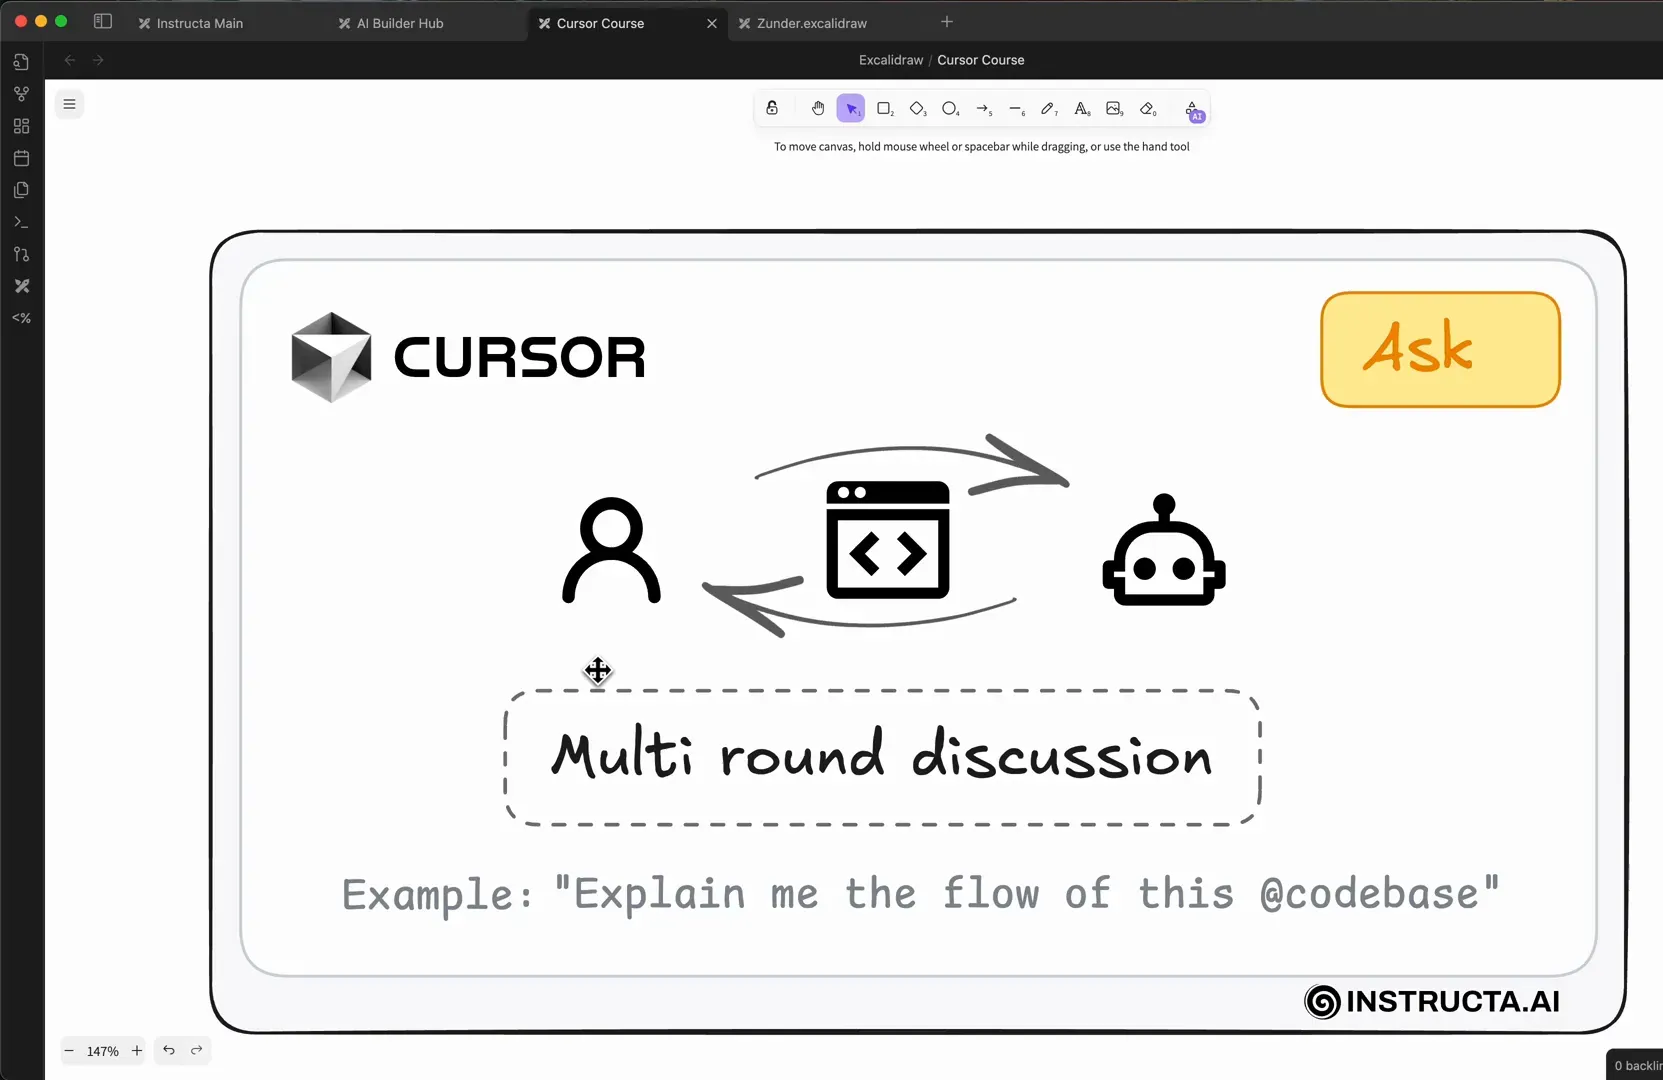Click the backlinks status bar entry
Viewport: 1663px width, 1080px height.
point(1637,1066)
